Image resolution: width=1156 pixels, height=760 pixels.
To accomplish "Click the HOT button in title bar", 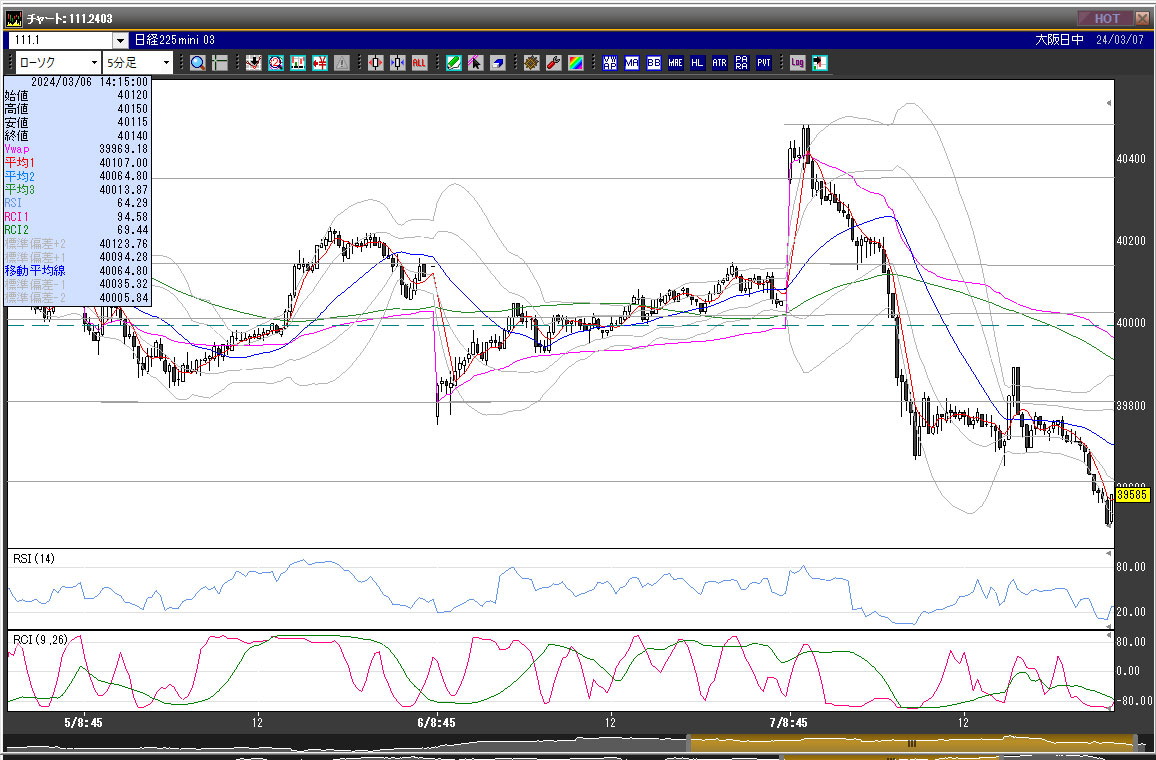I will tap(1105, 18).
